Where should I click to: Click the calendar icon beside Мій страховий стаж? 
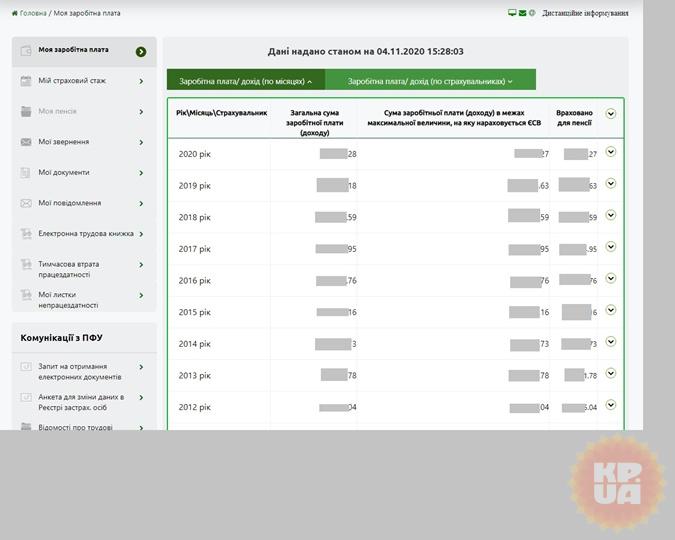[x=27, y=81]
